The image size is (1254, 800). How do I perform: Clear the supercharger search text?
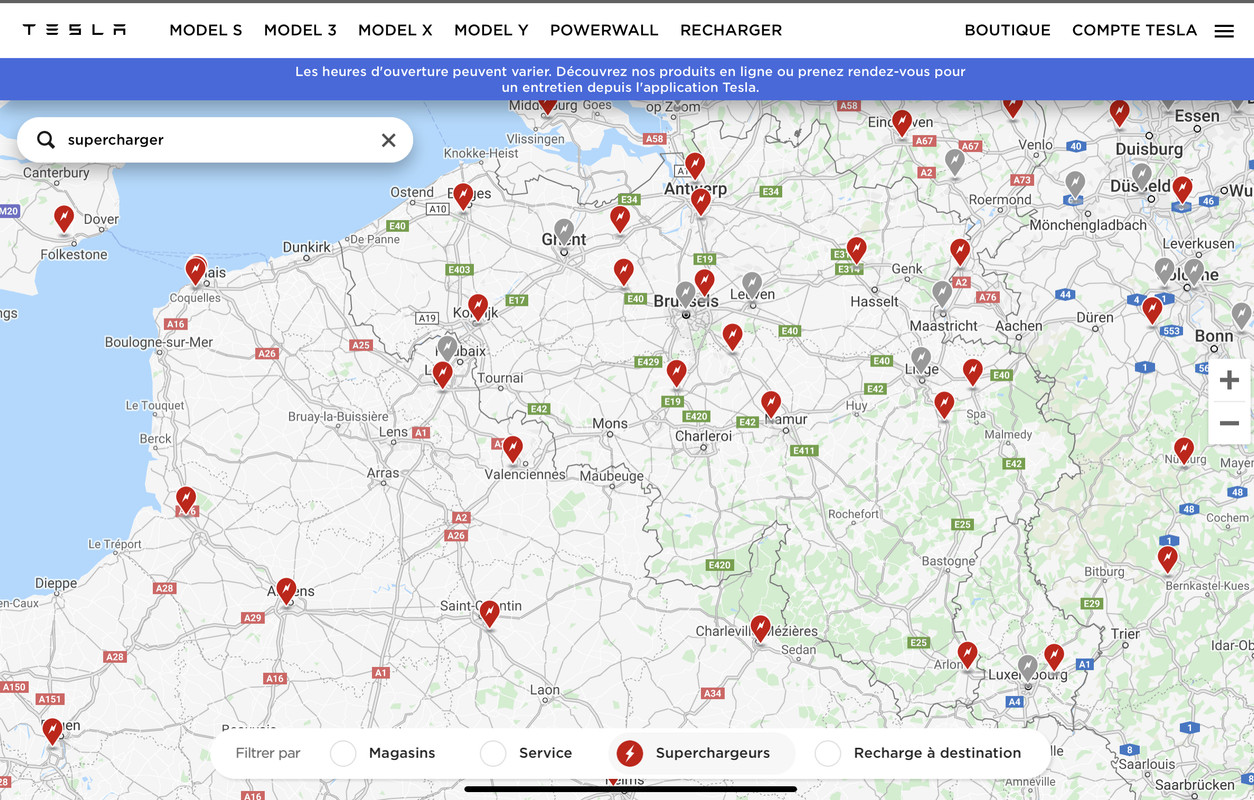(388, 140)
